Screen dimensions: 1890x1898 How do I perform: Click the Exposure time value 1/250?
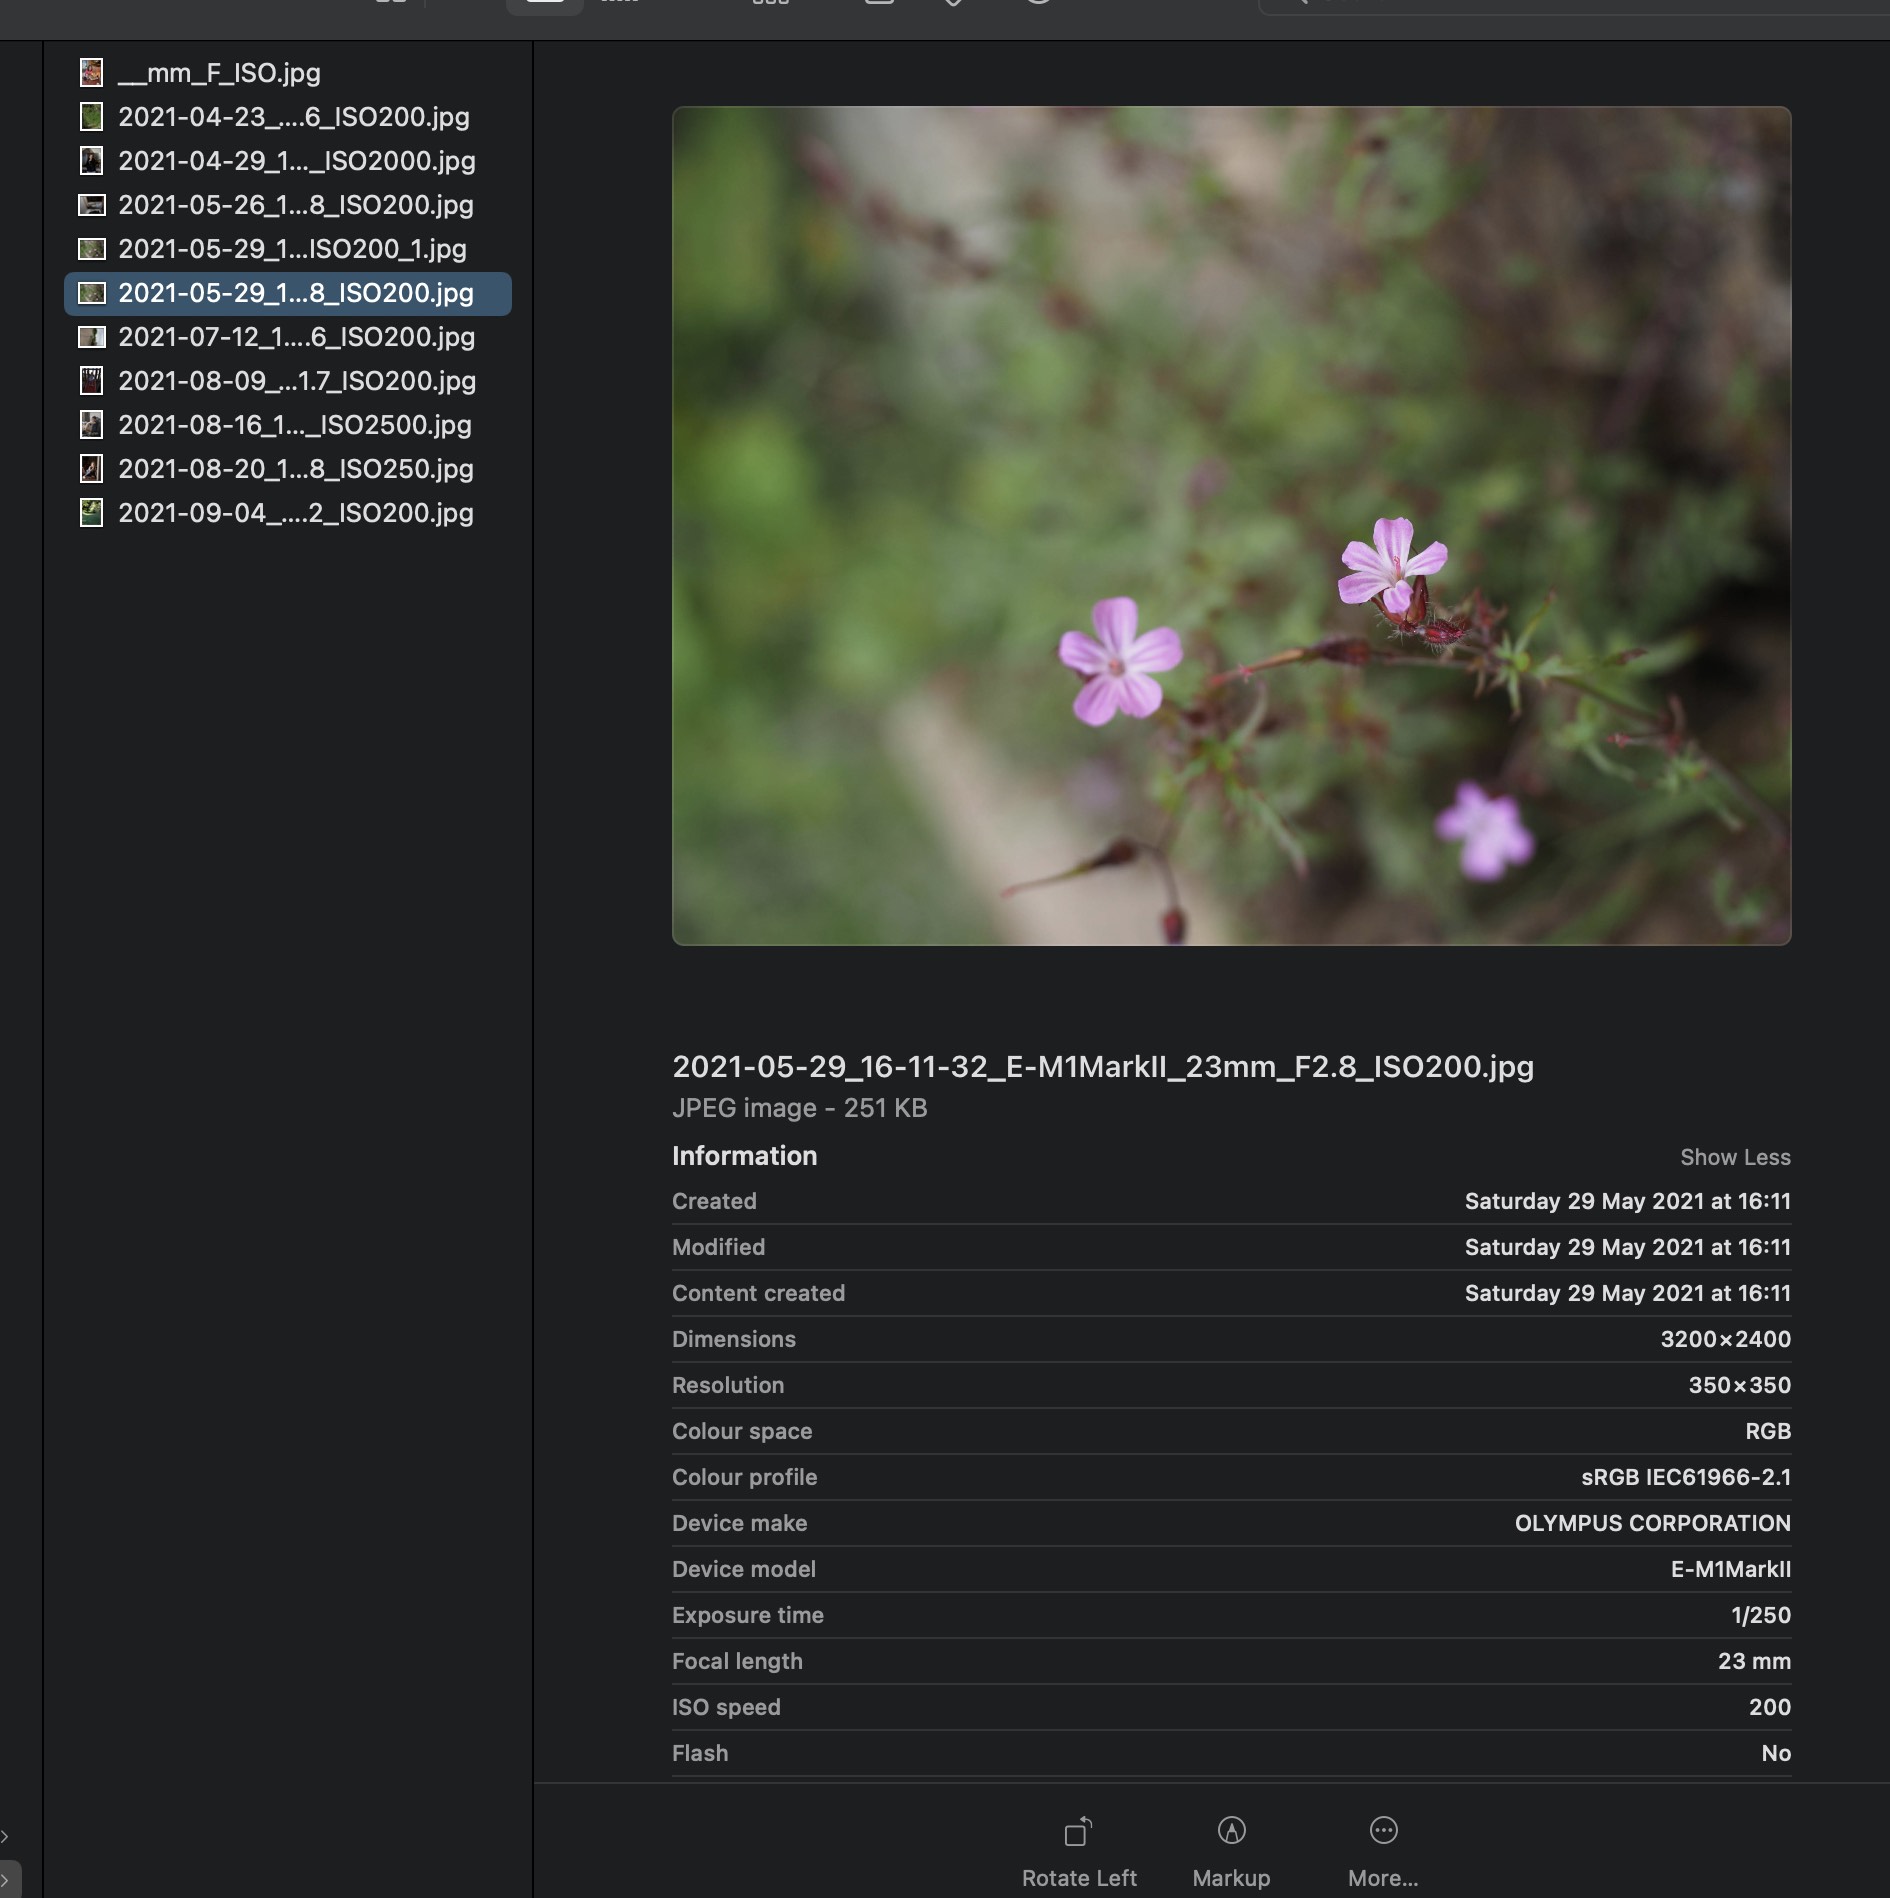1760,1615
